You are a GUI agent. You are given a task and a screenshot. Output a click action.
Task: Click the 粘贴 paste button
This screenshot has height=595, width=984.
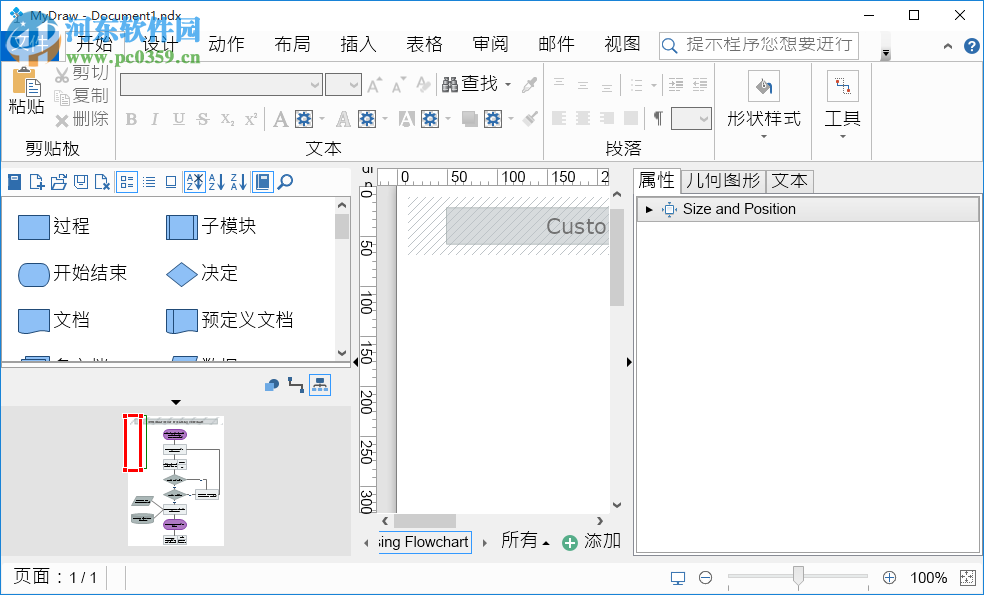click(26, 95)
